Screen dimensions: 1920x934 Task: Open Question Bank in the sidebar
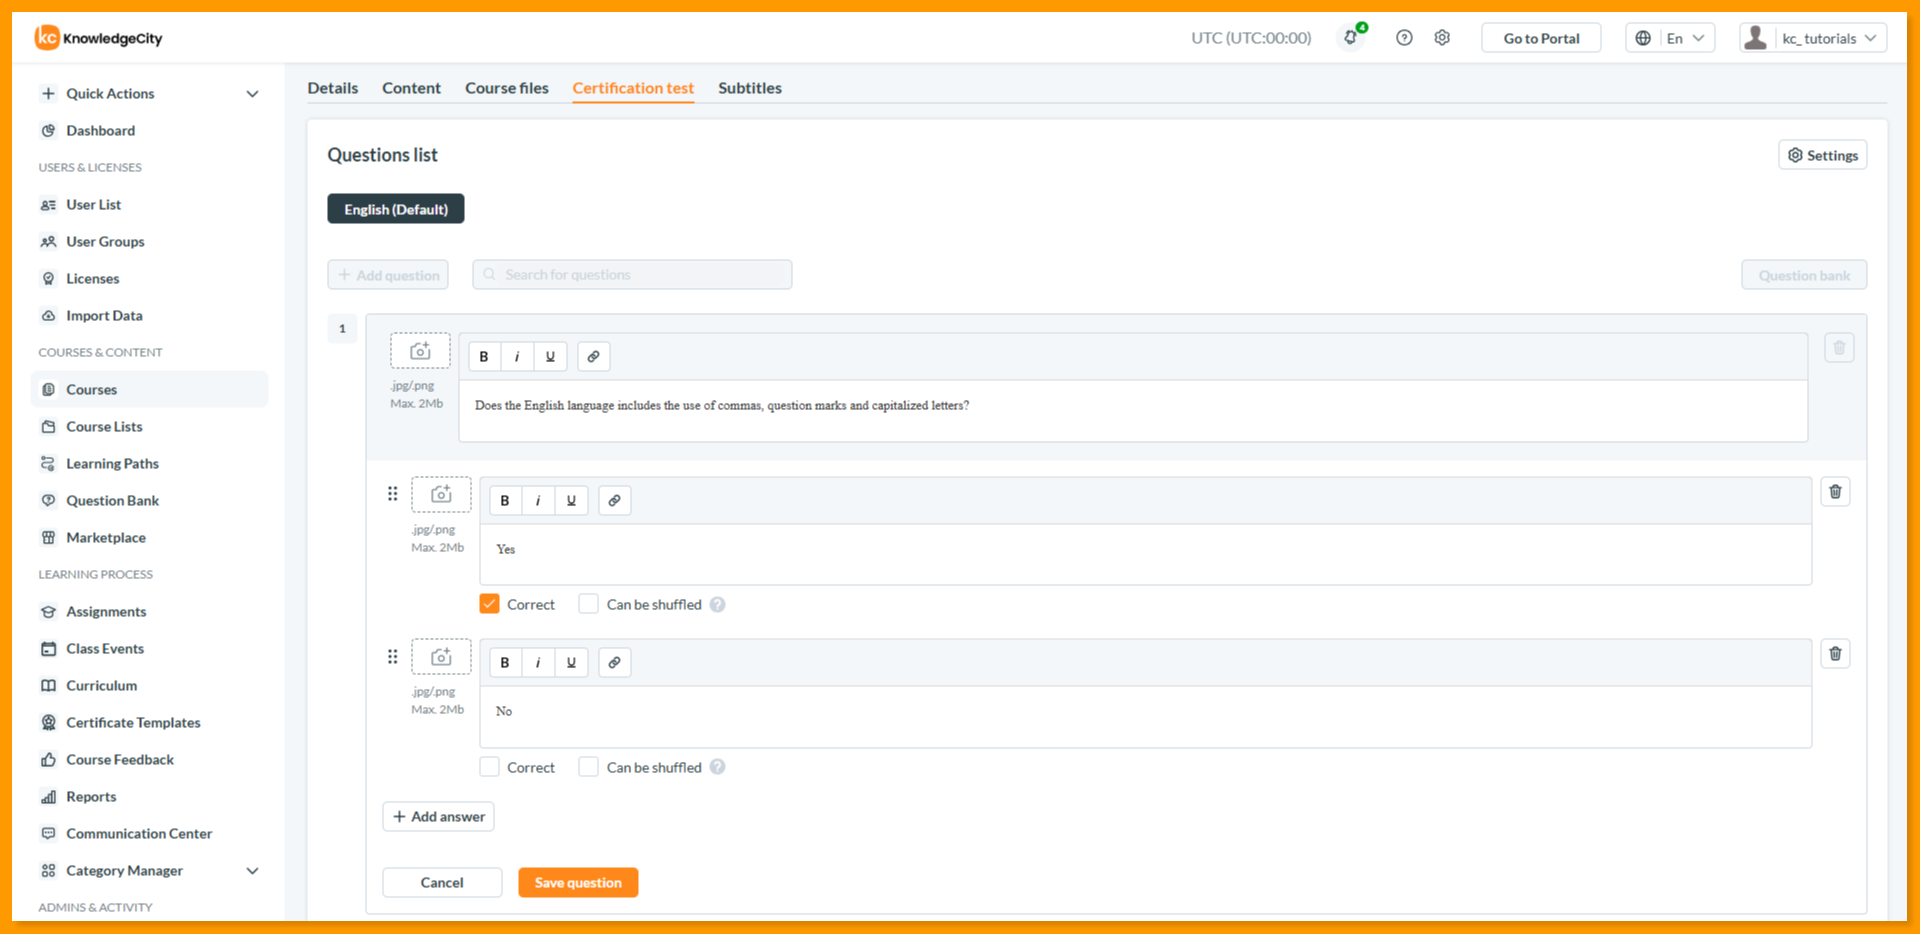[x=113, y=501]
